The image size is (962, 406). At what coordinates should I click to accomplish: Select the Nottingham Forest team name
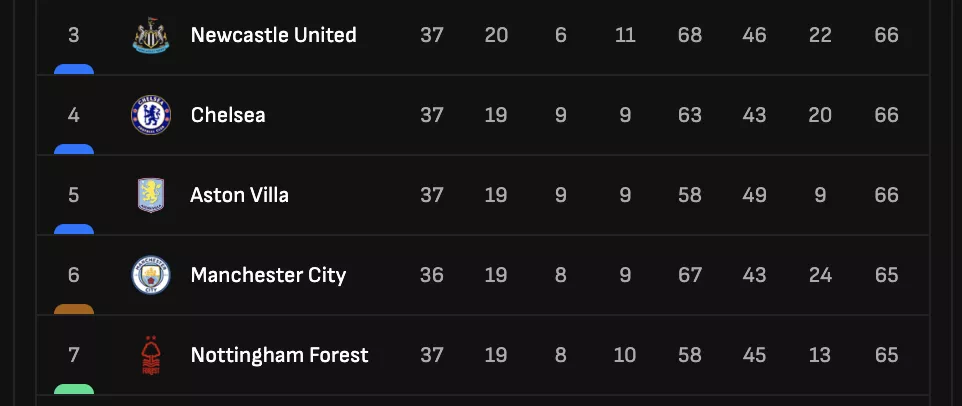click(279, 355)
